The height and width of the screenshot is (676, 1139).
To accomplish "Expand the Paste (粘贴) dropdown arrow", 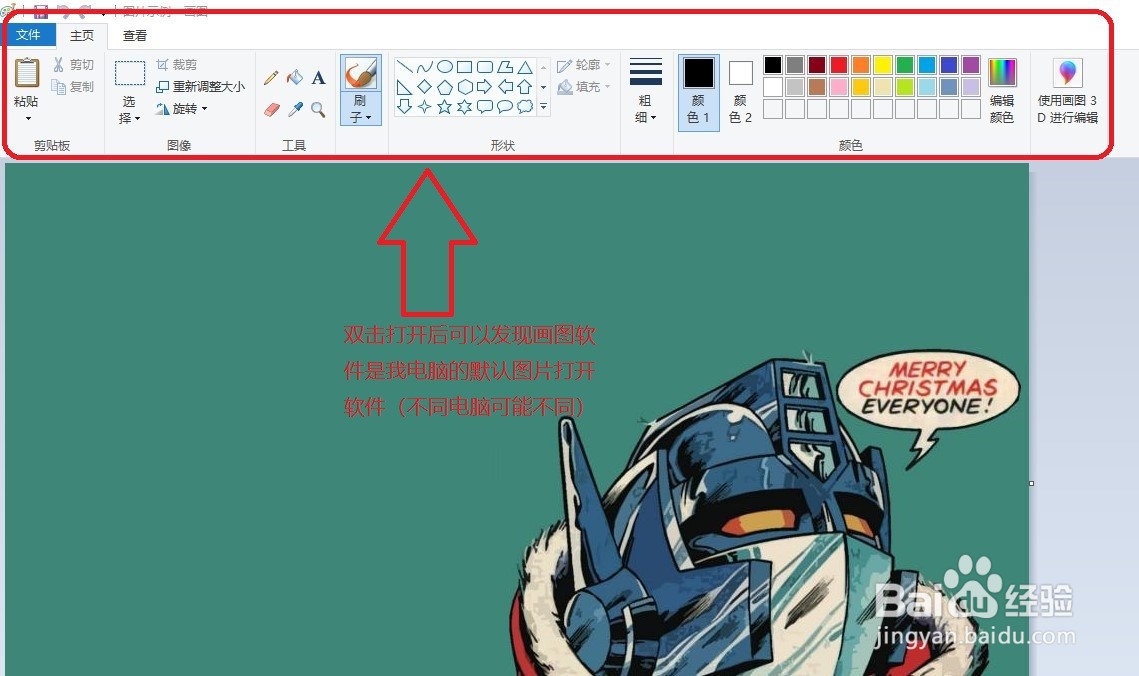I will [28, 118].
